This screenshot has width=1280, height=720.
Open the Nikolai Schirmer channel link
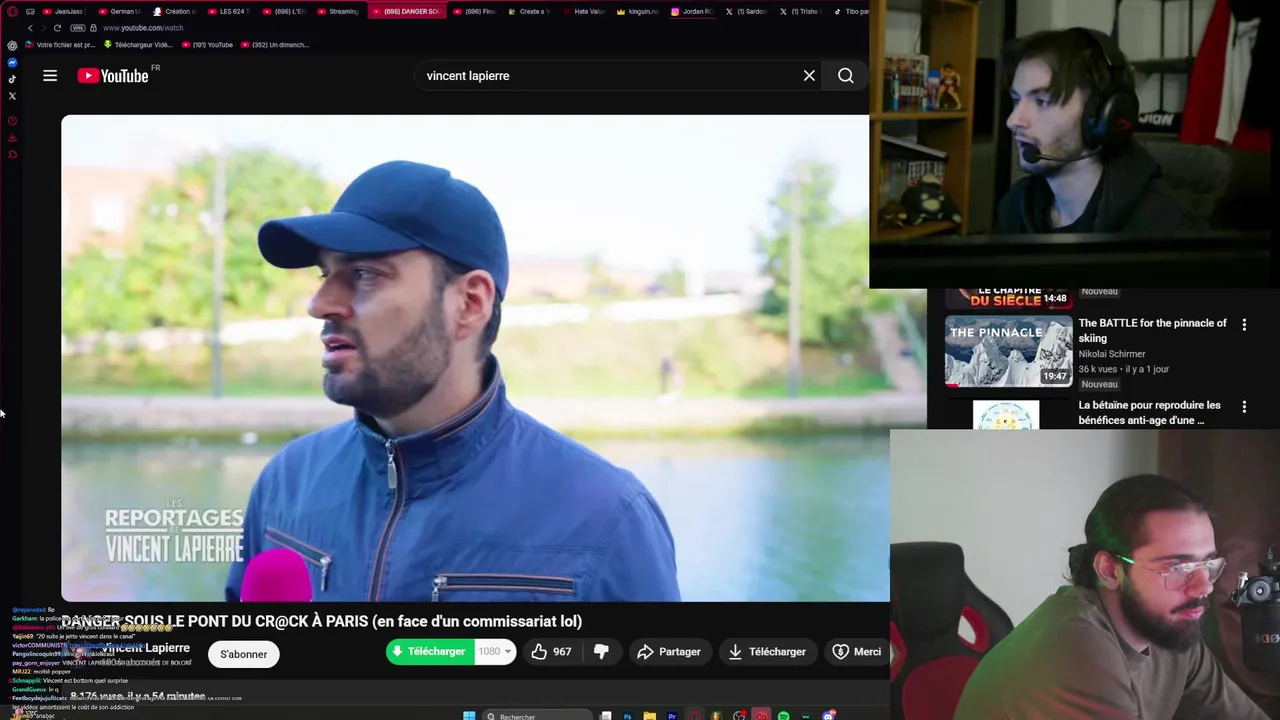point(1112,354)
